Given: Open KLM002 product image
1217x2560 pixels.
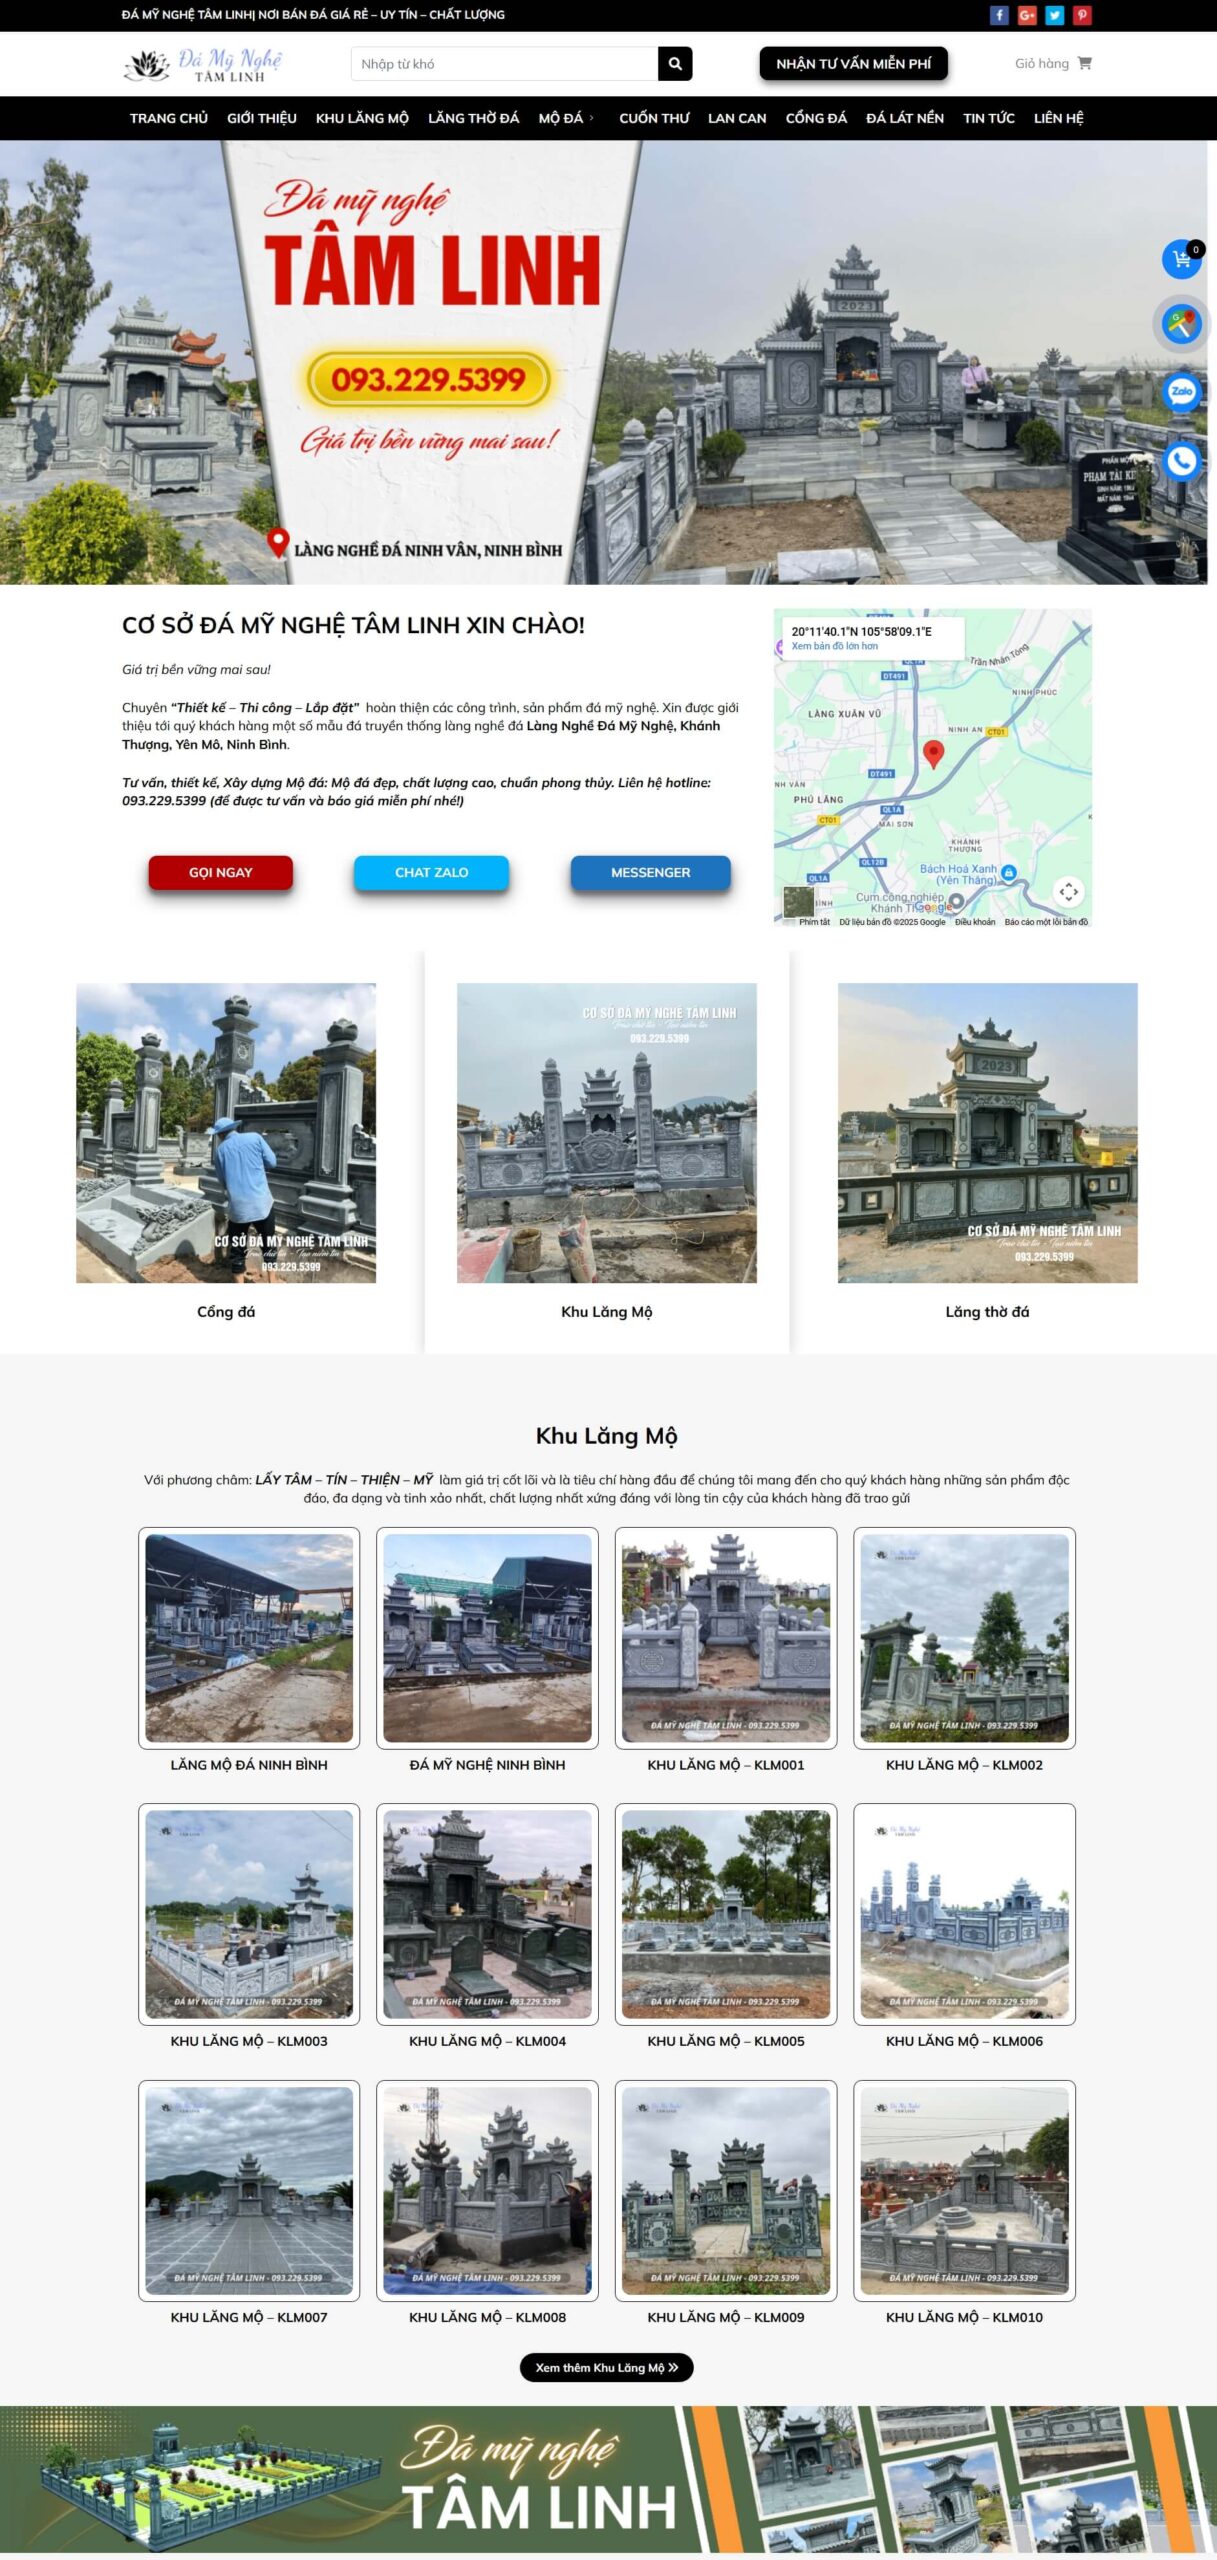Looking at the screenshot, I should 964,1638.
